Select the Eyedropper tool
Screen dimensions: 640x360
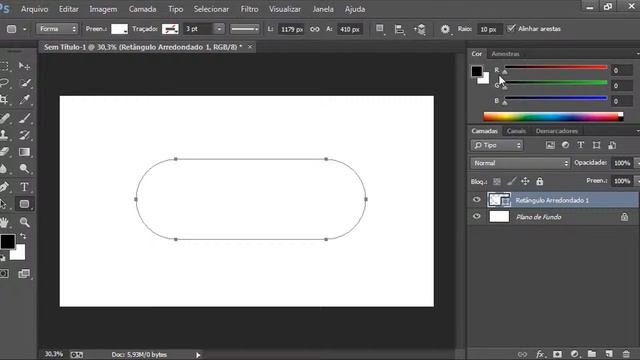pyautogui.click(x=24, y=100)
